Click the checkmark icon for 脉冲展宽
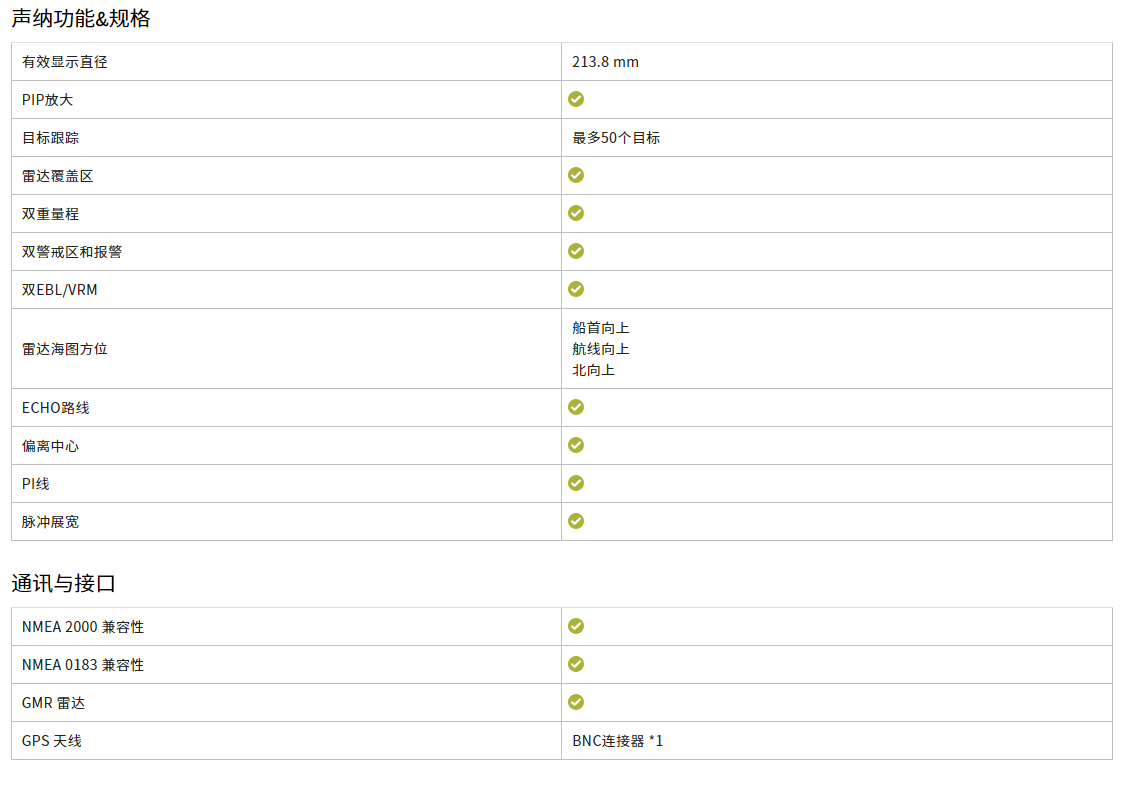 (x=576, y=522)
